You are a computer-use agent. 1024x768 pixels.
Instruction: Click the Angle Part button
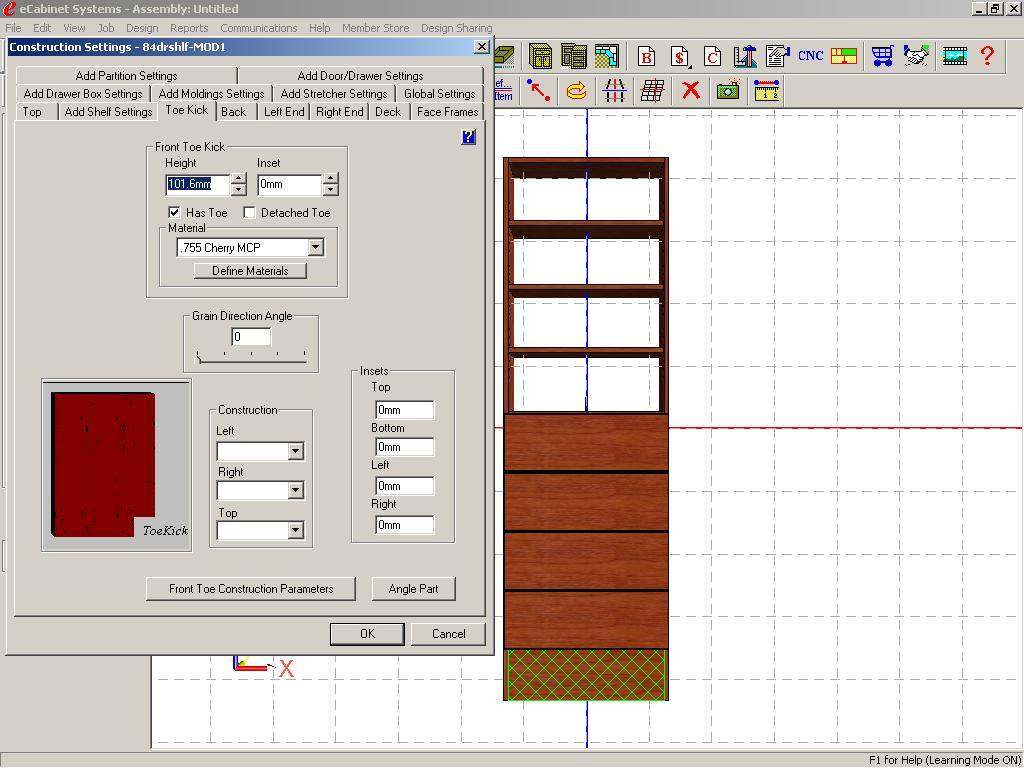(413, 588)
